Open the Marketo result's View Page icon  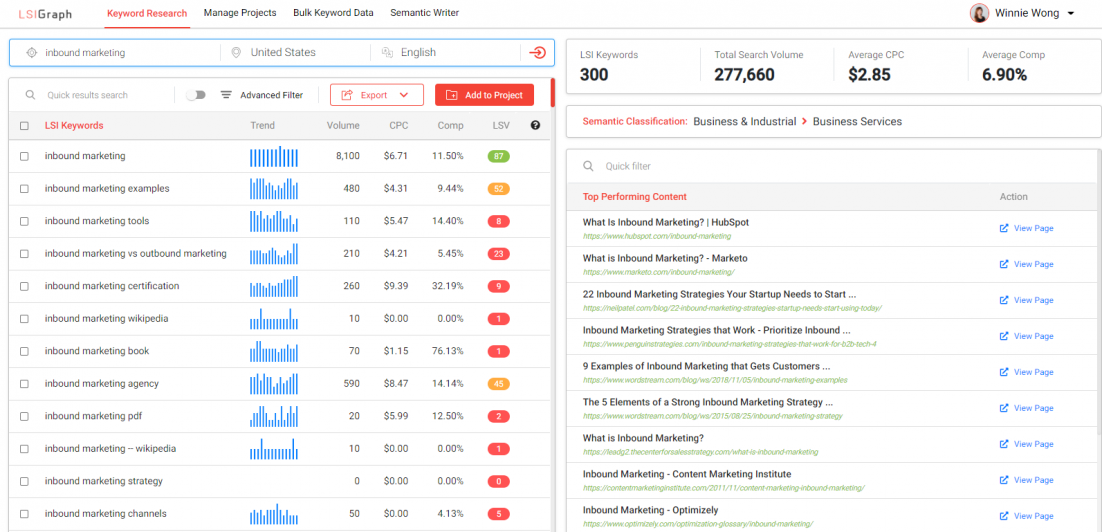[x=1004, y=264]
